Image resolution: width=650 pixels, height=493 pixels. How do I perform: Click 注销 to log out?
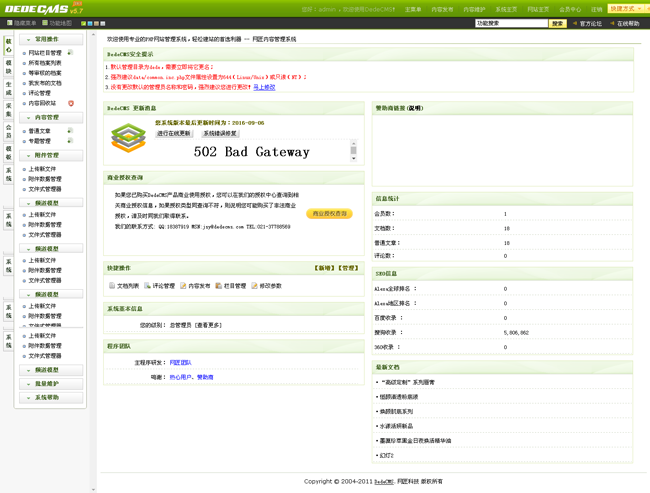point(597,9)
